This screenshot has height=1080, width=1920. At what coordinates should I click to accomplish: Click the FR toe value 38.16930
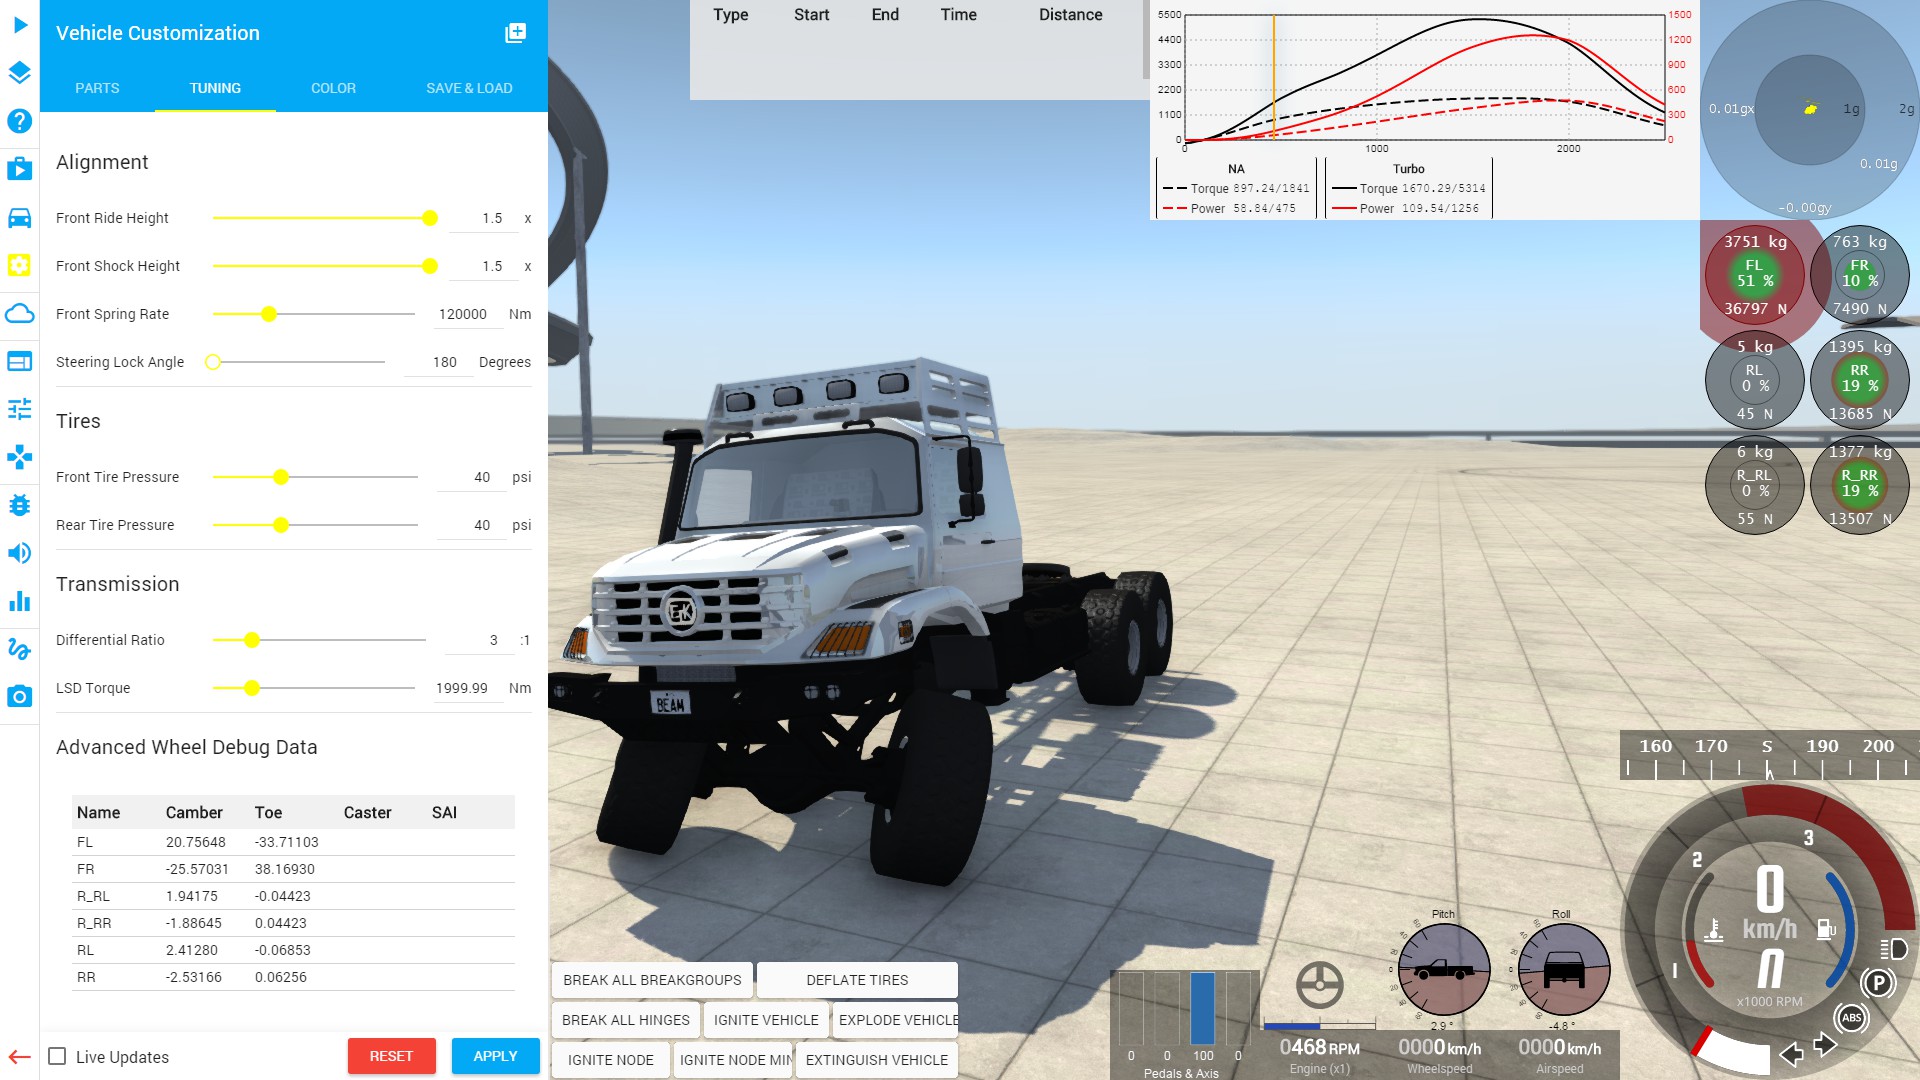pos(285,869)
